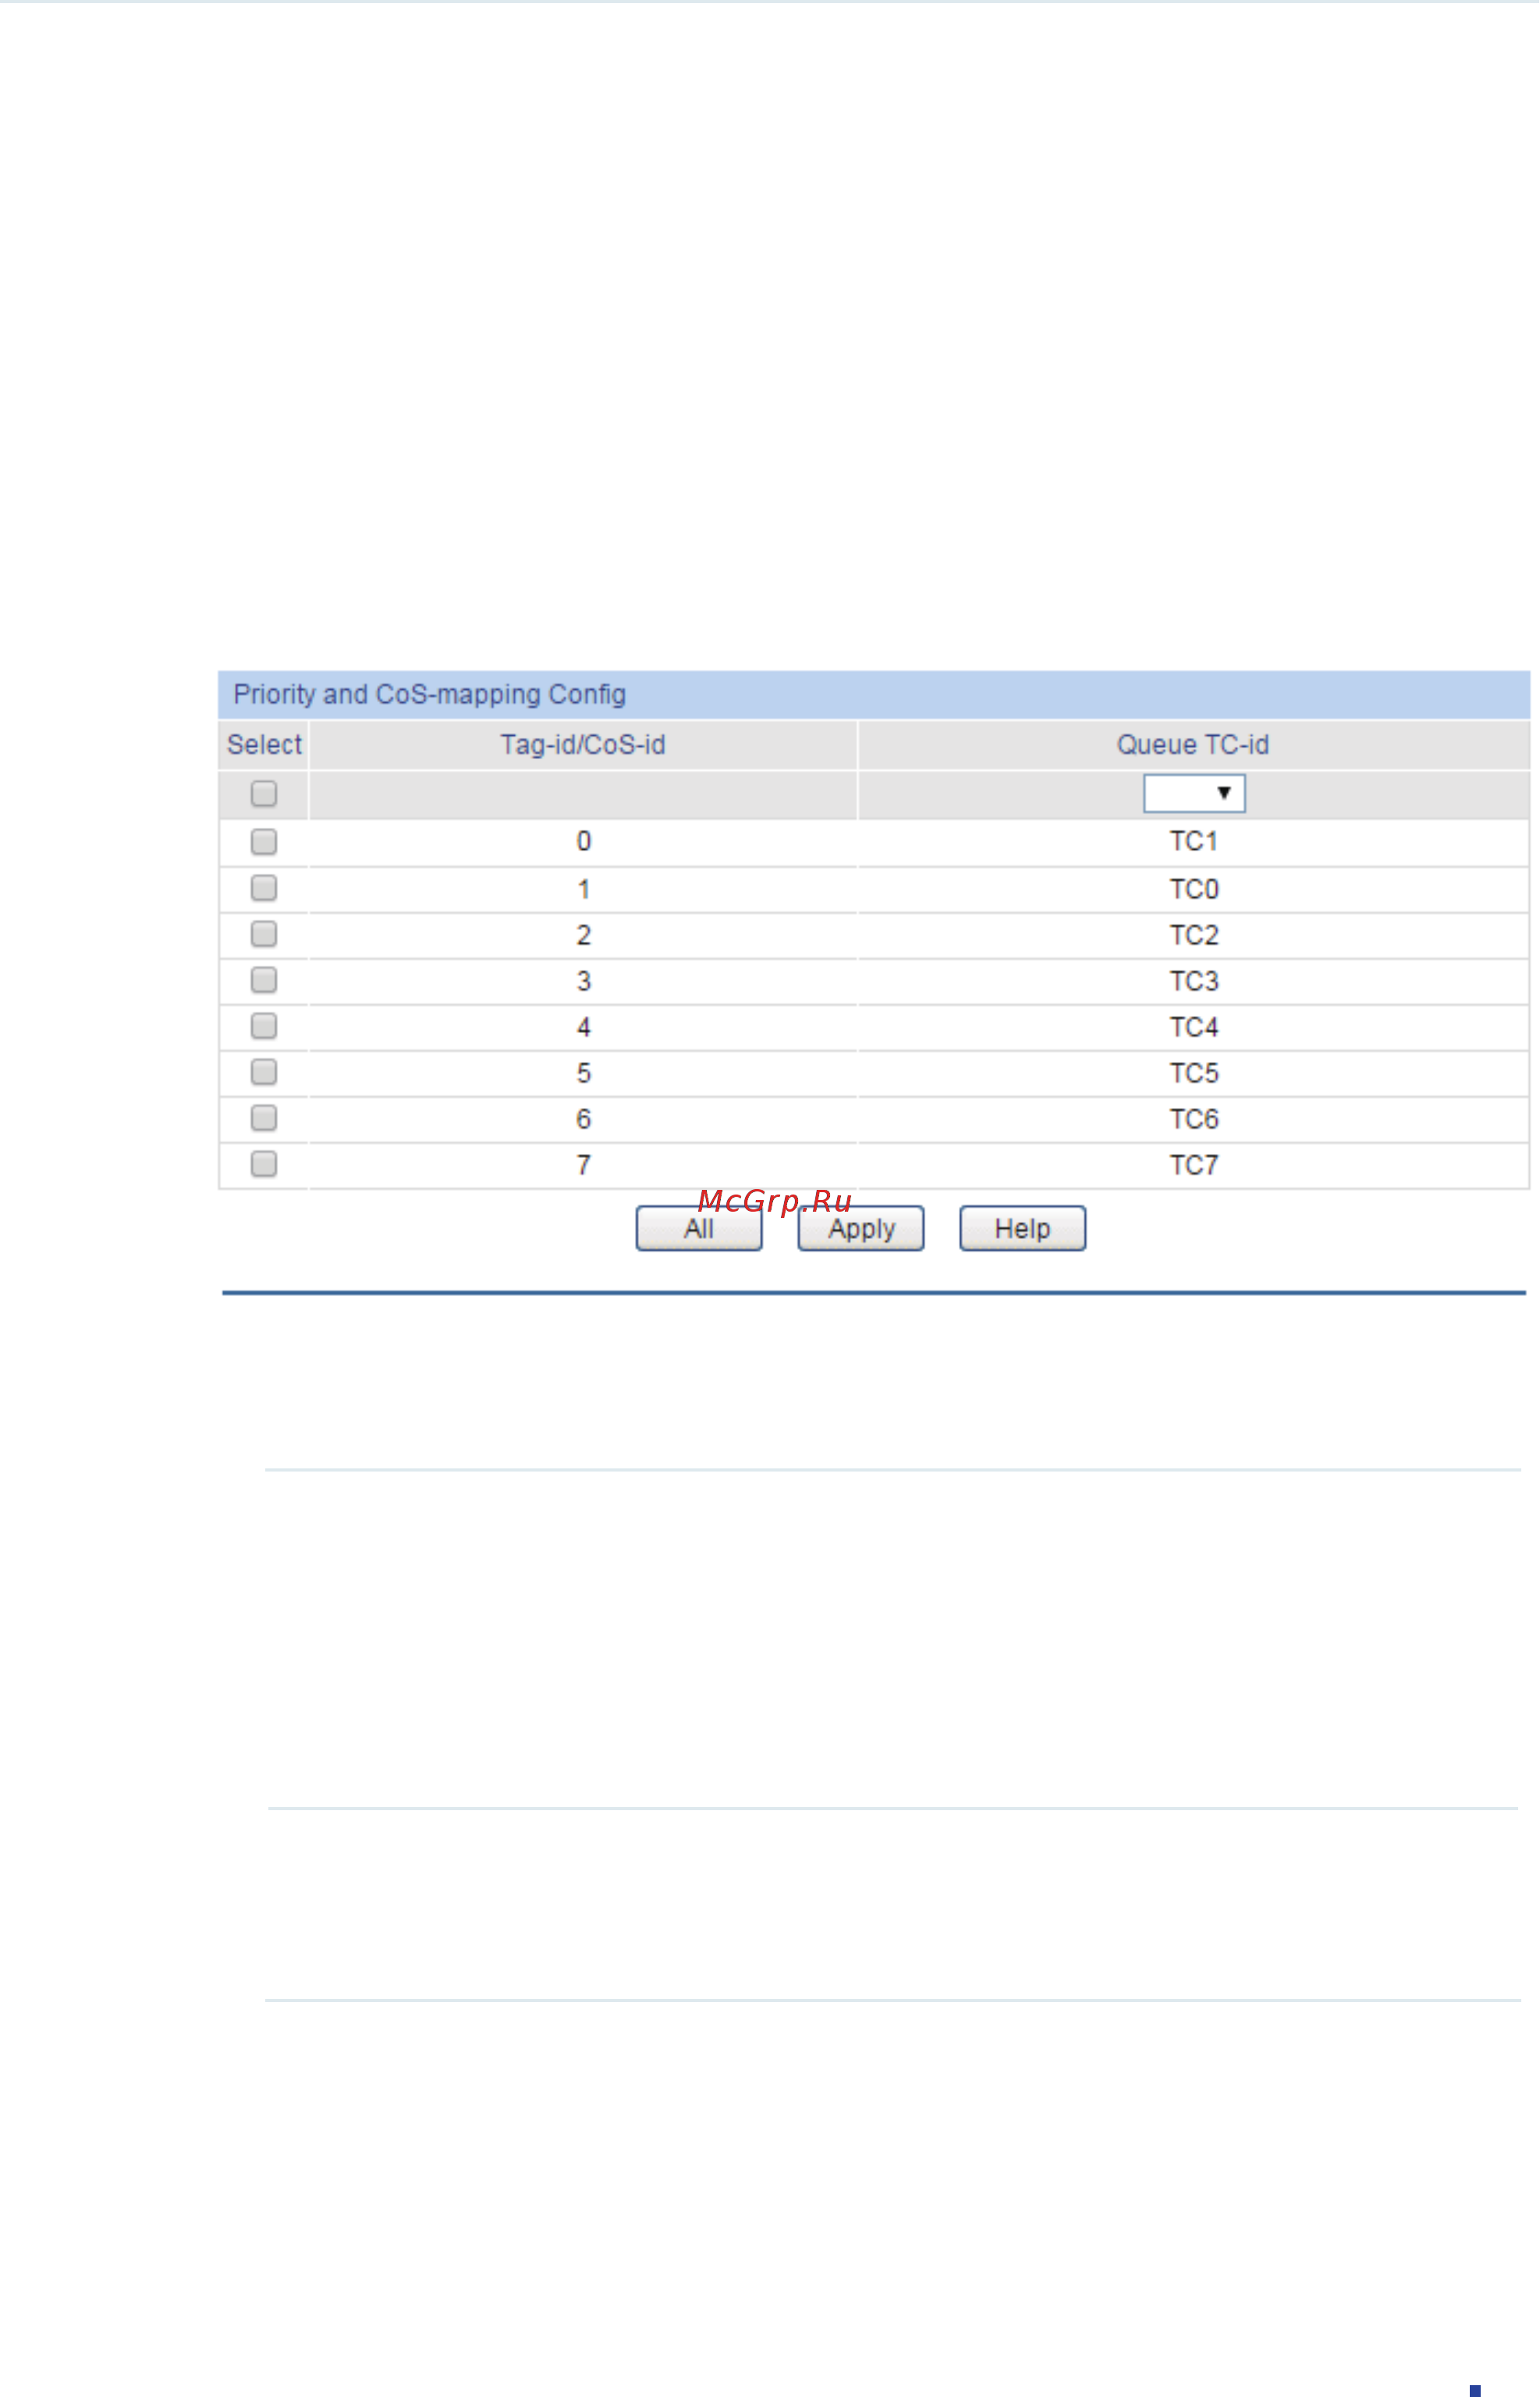Click the TC3 queue value
Image resolution: width=1540 pixels, height=2400 pixels.
pos(1194,981)
